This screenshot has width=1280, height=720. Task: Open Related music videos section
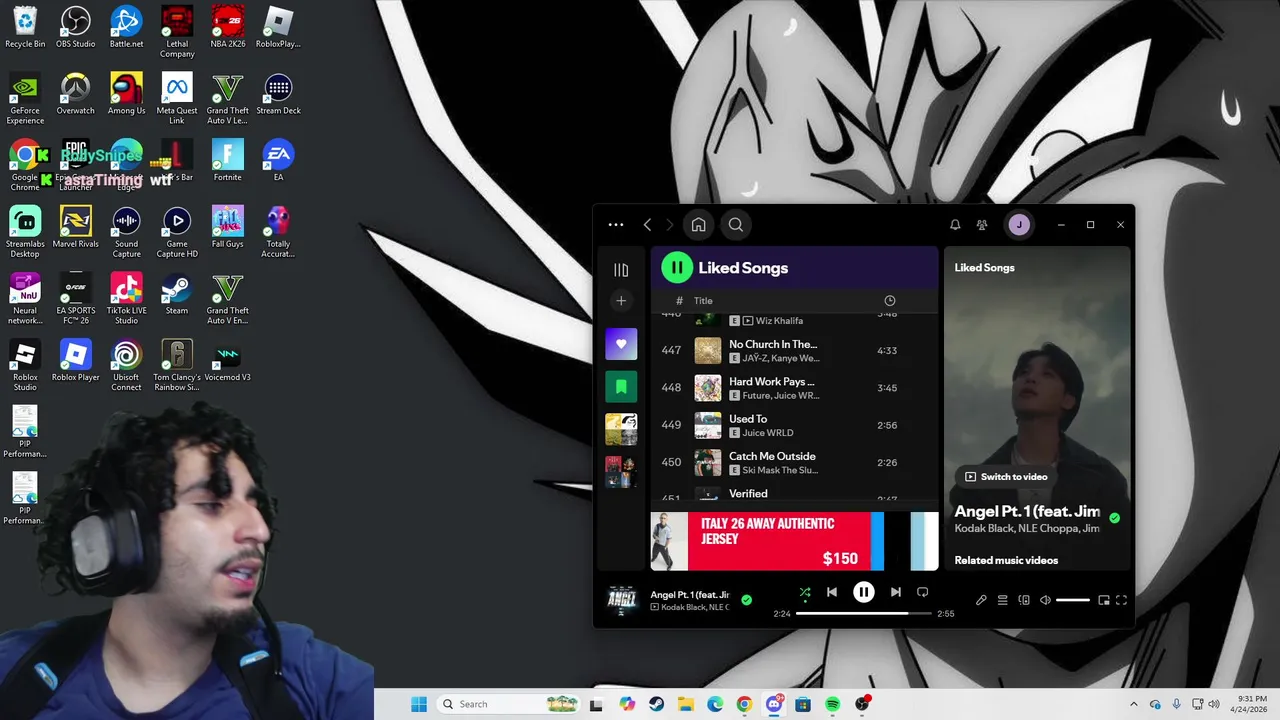point(1006,560)
